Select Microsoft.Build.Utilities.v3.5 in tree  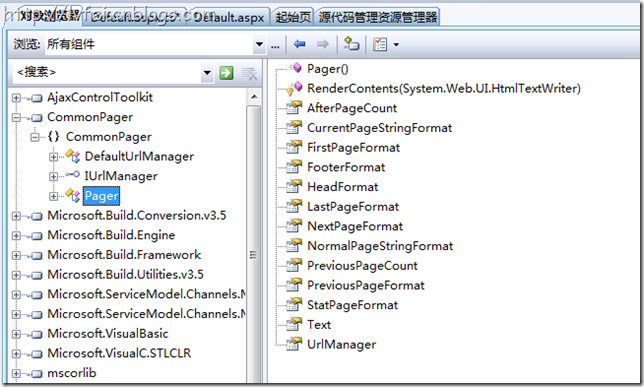point(125,274)
